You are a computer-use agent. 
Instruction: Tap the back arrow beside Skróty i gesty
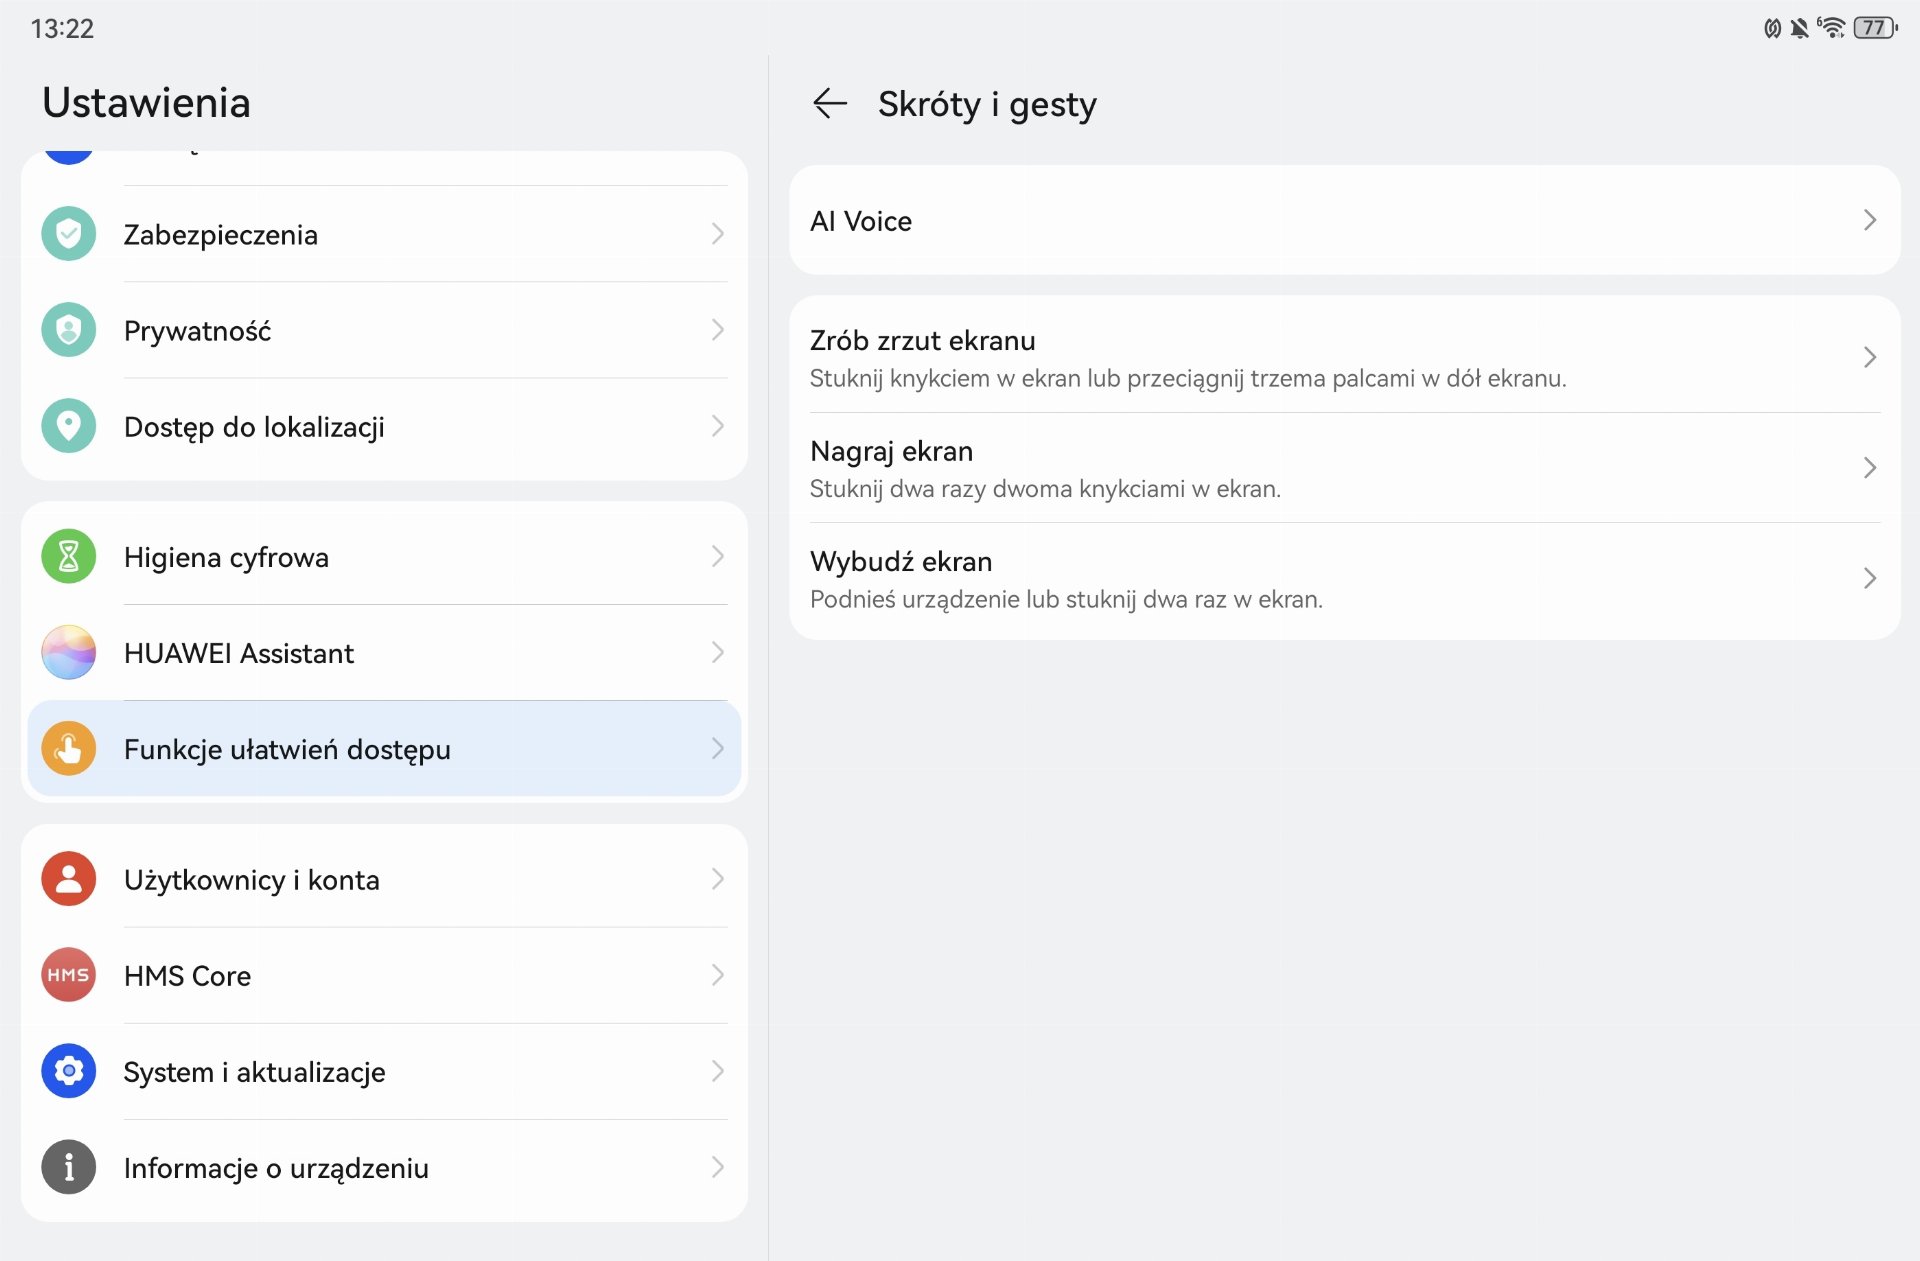tap(829, 103)
